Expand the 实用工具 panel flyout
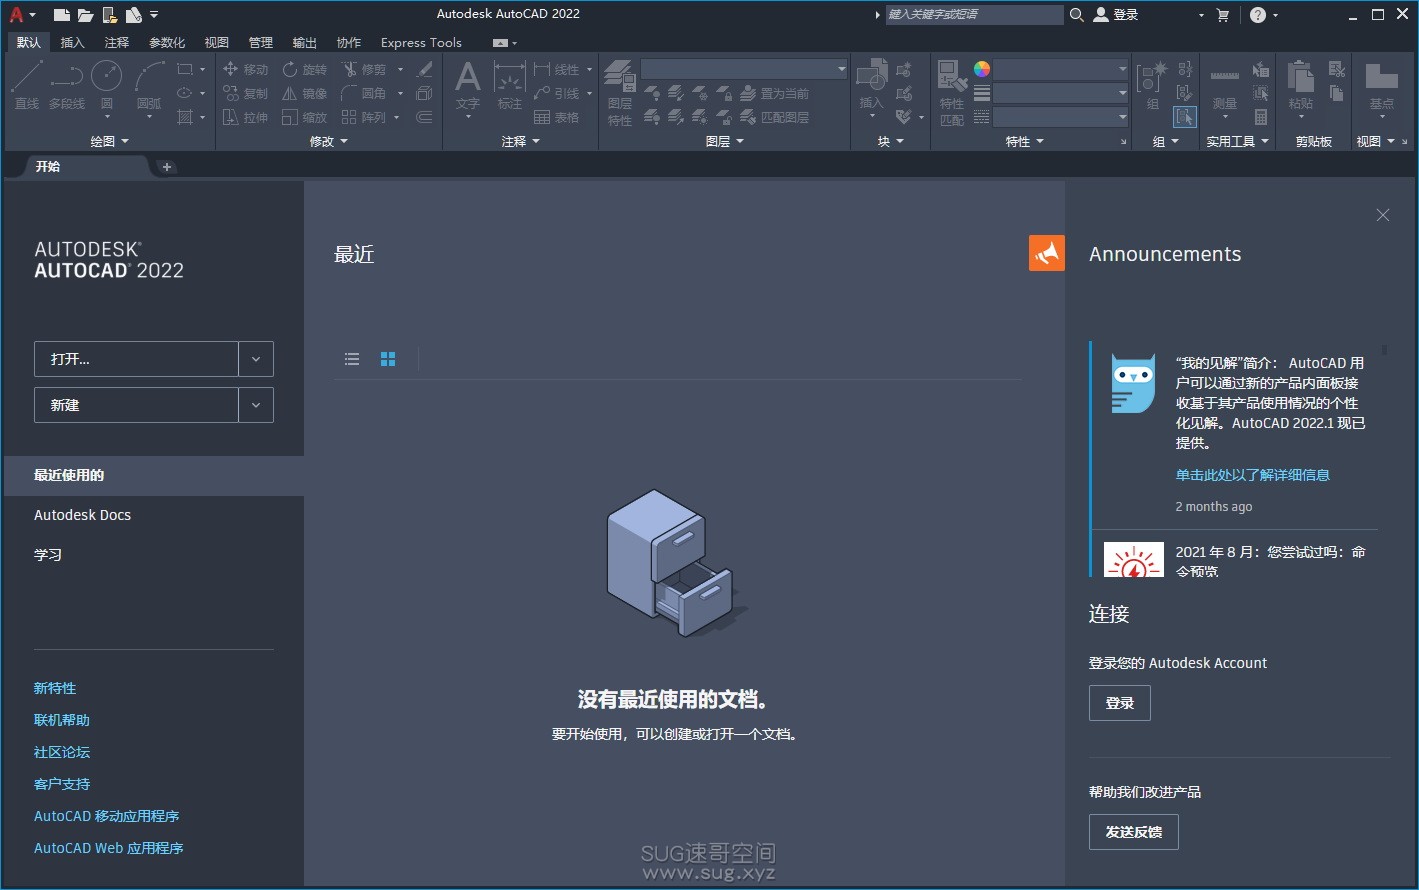 pos(1237,142)
